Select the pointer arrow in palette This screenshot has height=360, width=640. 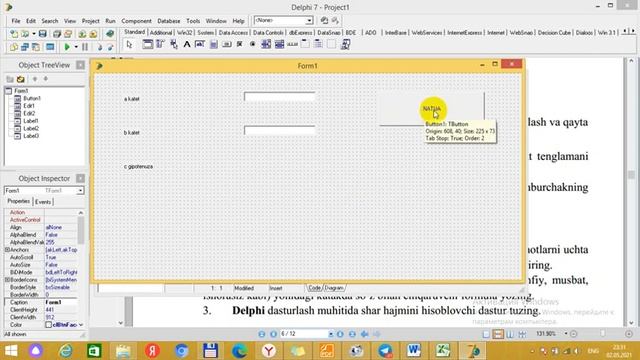pos(129,44)
